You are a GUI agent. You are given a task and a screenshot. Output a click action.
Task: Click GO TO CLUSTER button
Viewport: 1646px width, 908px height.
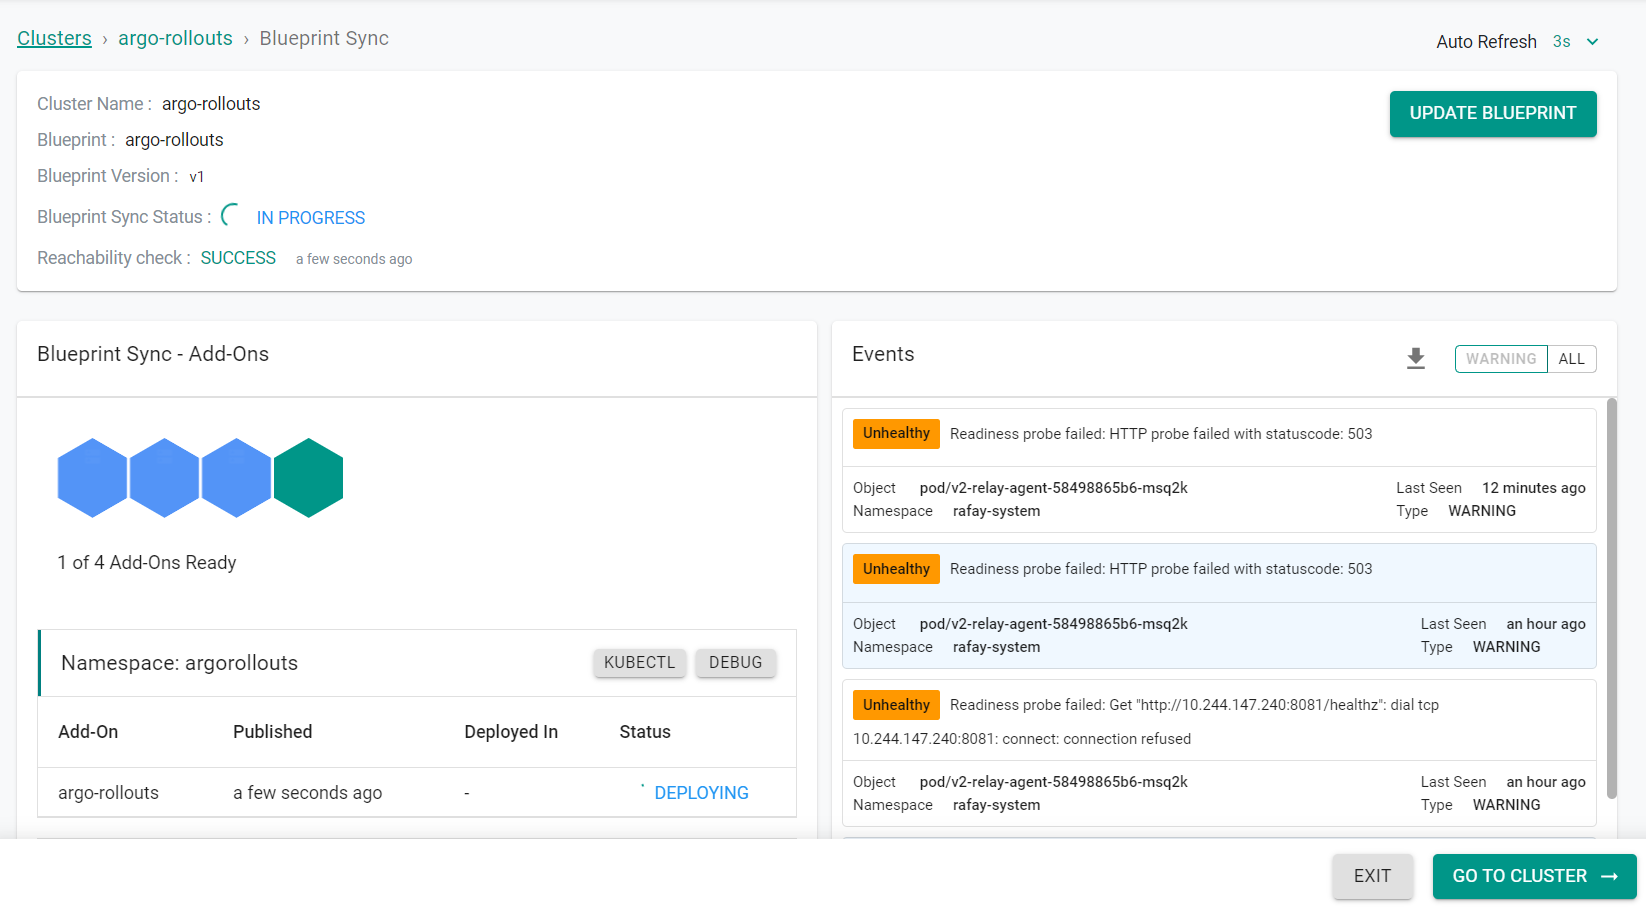tap(1534, 876)
